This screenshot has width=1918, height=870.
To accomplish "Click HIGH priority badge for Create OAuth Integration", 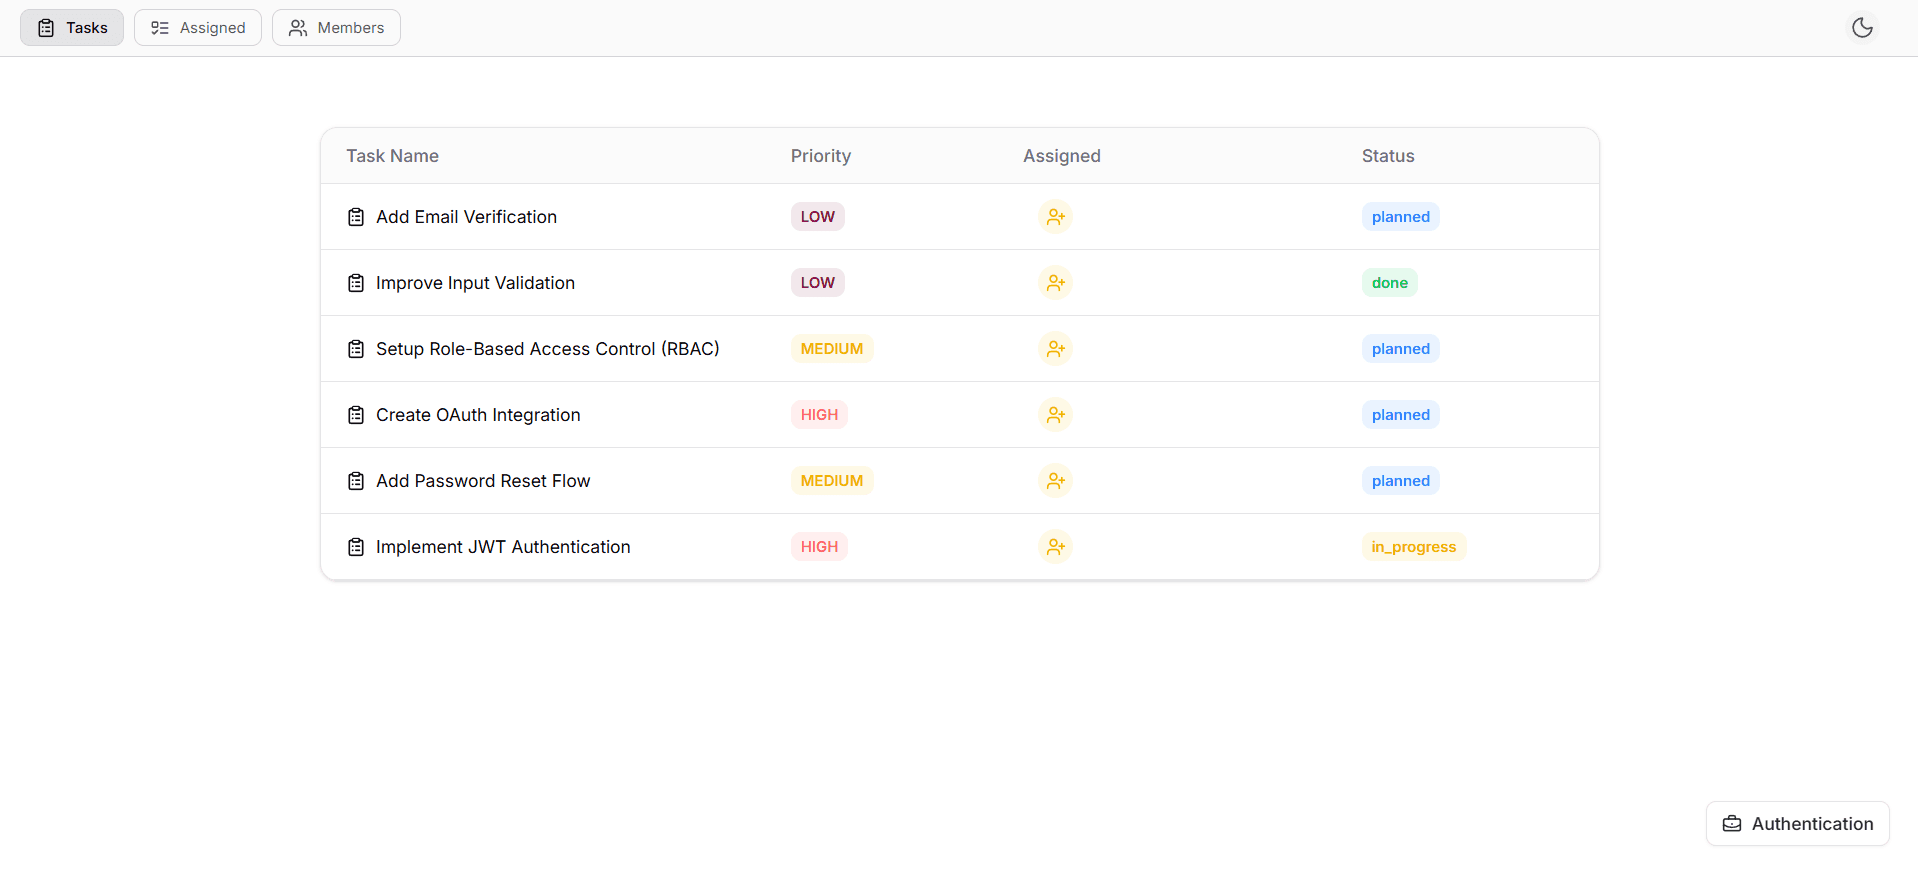I will 819,415.
